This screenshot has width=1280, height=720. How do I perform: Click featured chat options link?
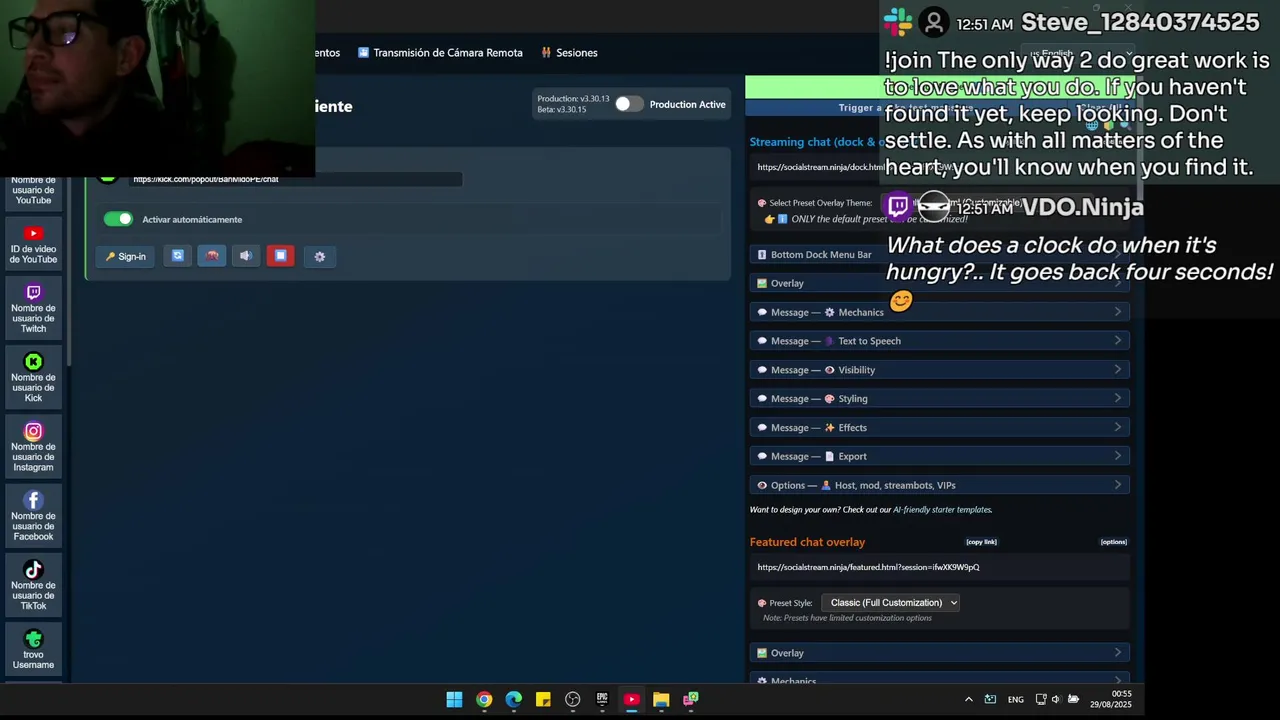click(1113, 542)
